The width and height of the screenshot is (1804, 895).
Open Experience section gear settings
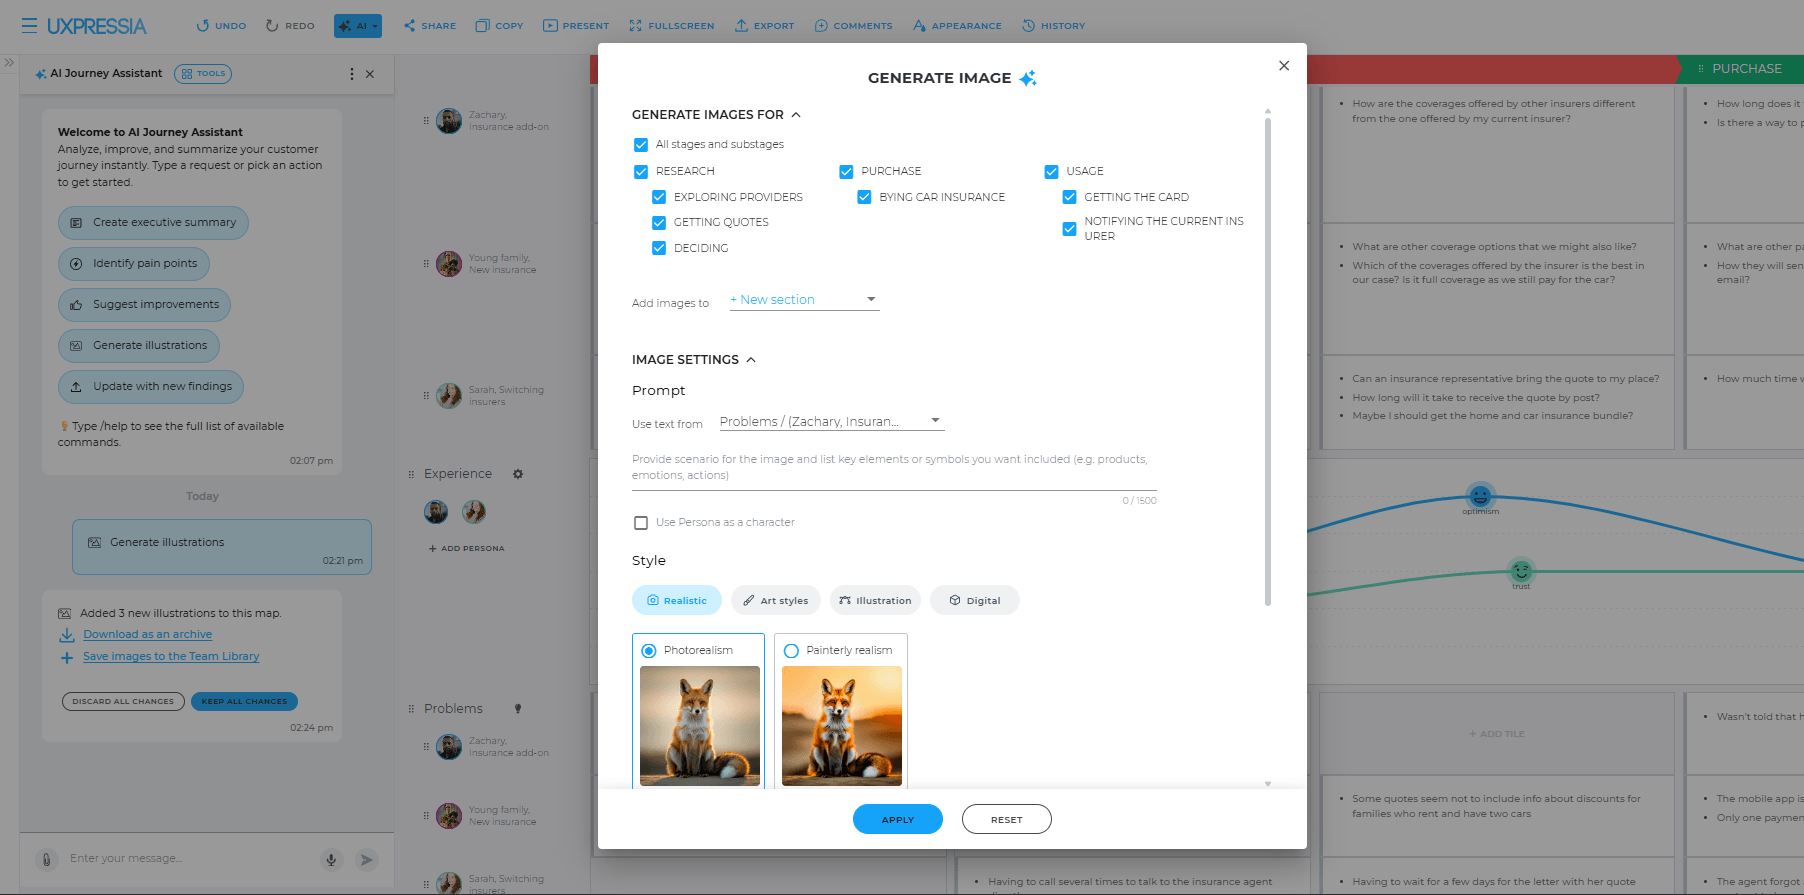(518, 474)
